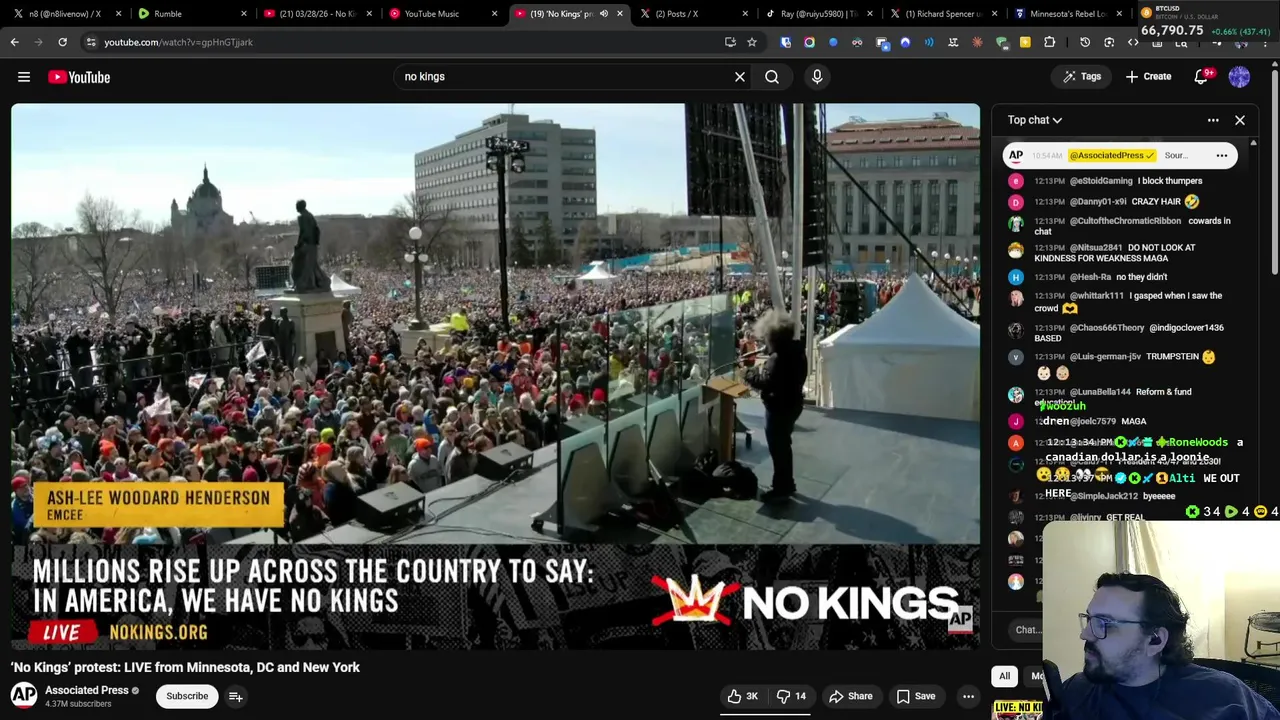Open YouTube notifications bell
The height and width of the screenshot is (720, 1280).
[x=1202, y=77]
